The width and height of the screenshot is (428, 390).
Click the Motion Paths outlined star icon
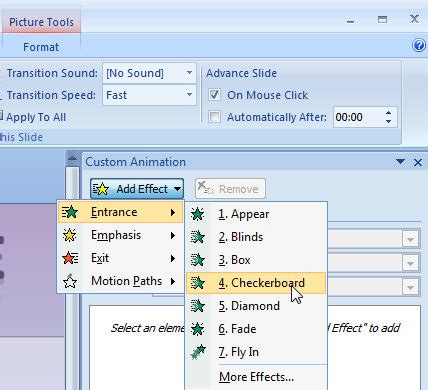(70, 281)
